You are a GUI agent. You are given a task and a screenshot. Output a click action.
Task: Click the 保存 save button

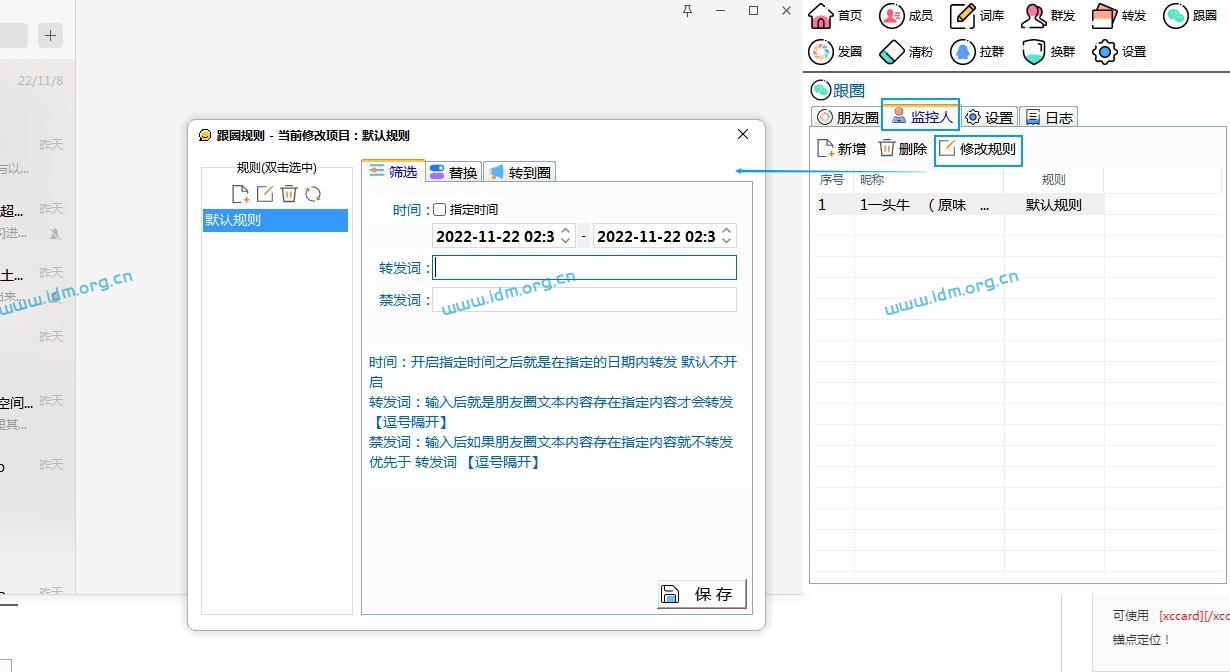pyautogui.click(x=702, y=594)
